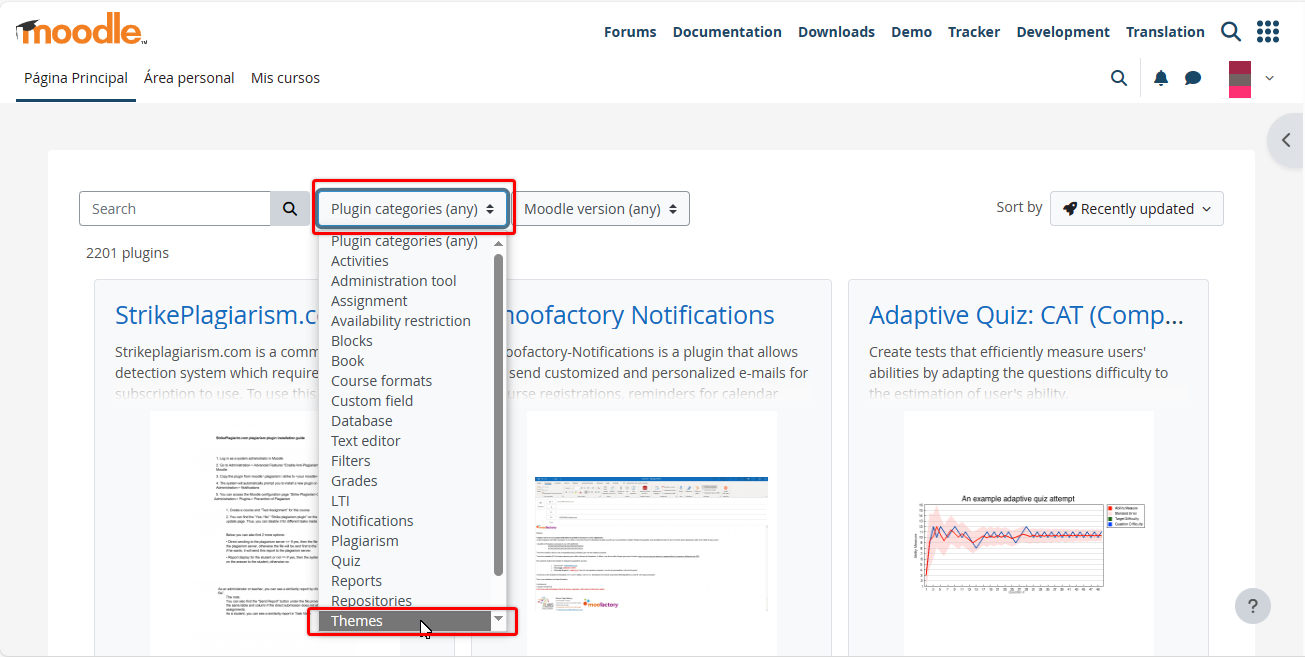The width and height of the screenshot is (1305, 657).
Task: Select Plugin categories (any) option
Action: point(405,241)
